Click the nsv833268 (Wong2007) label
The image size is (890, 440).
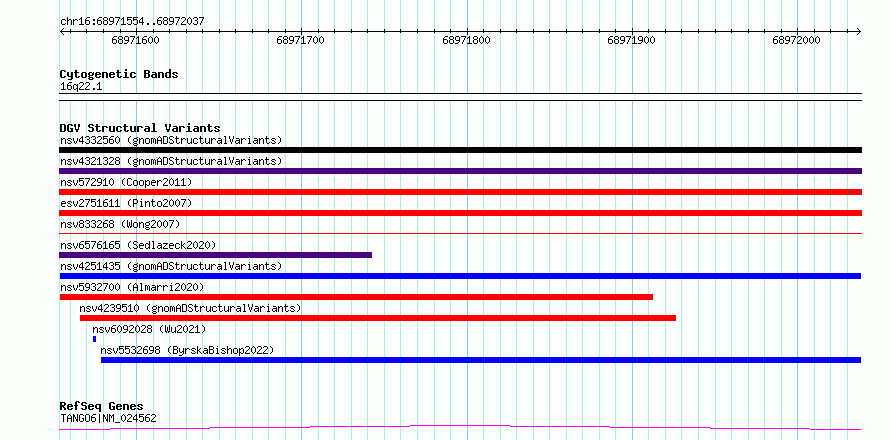coord(120,224)
